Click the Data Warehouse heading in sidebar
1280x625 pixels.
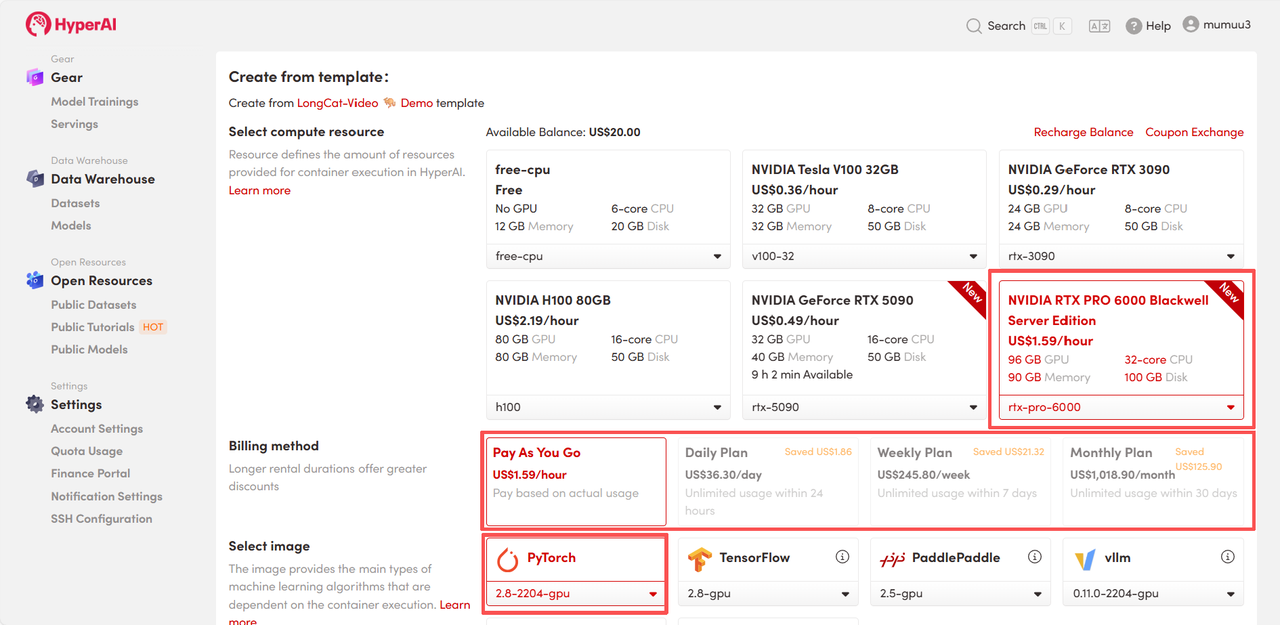[x=103, y=179]
